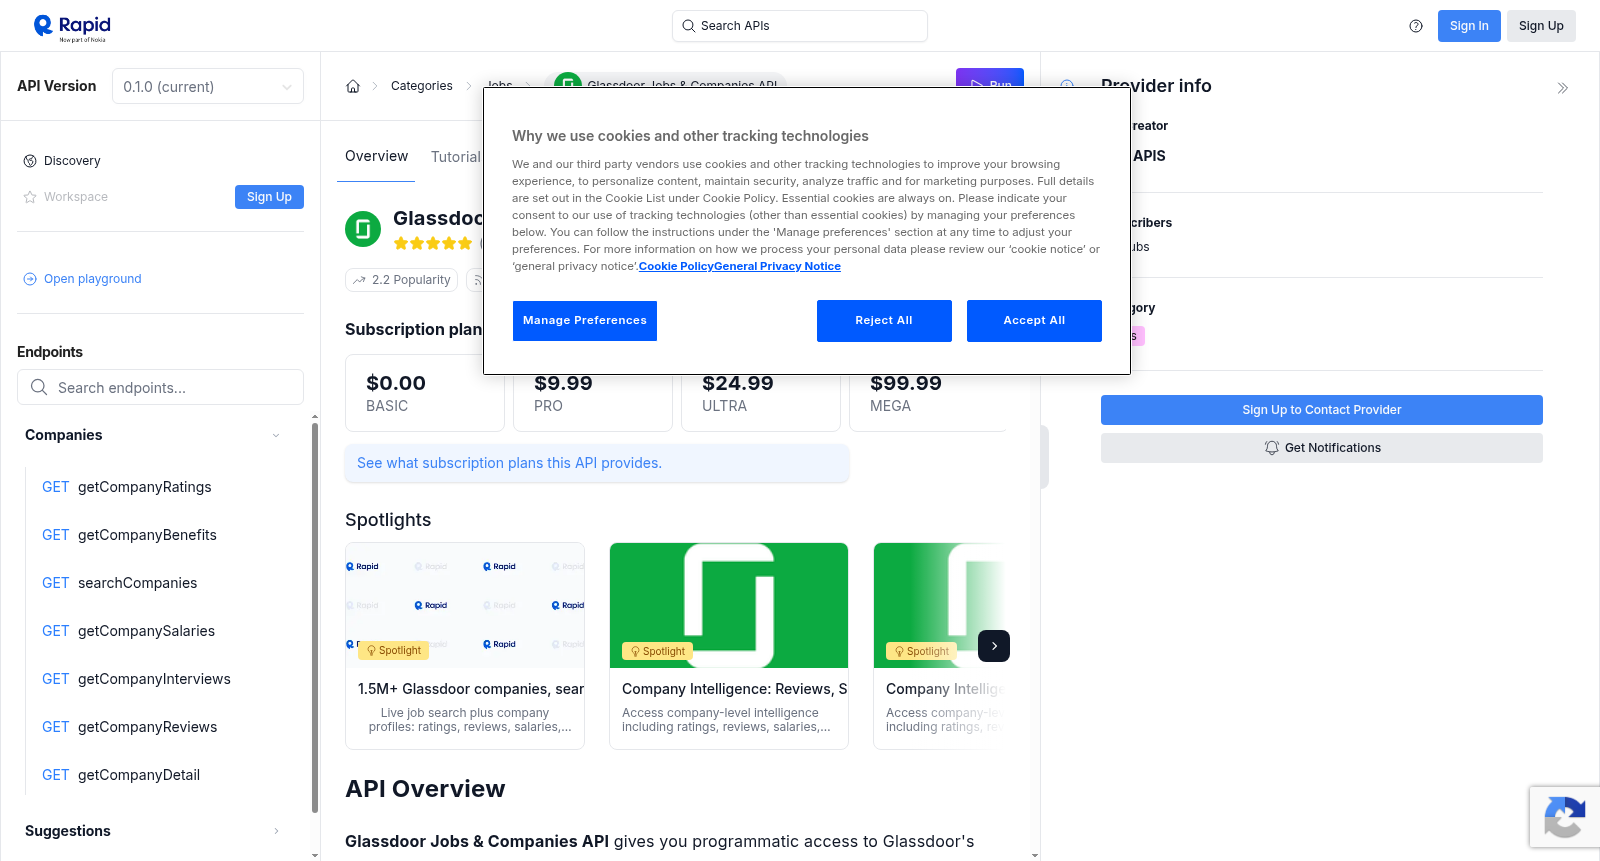Open the General Privacy Notice link
The image size is (1600, 861).
click(x=777, y=266)
